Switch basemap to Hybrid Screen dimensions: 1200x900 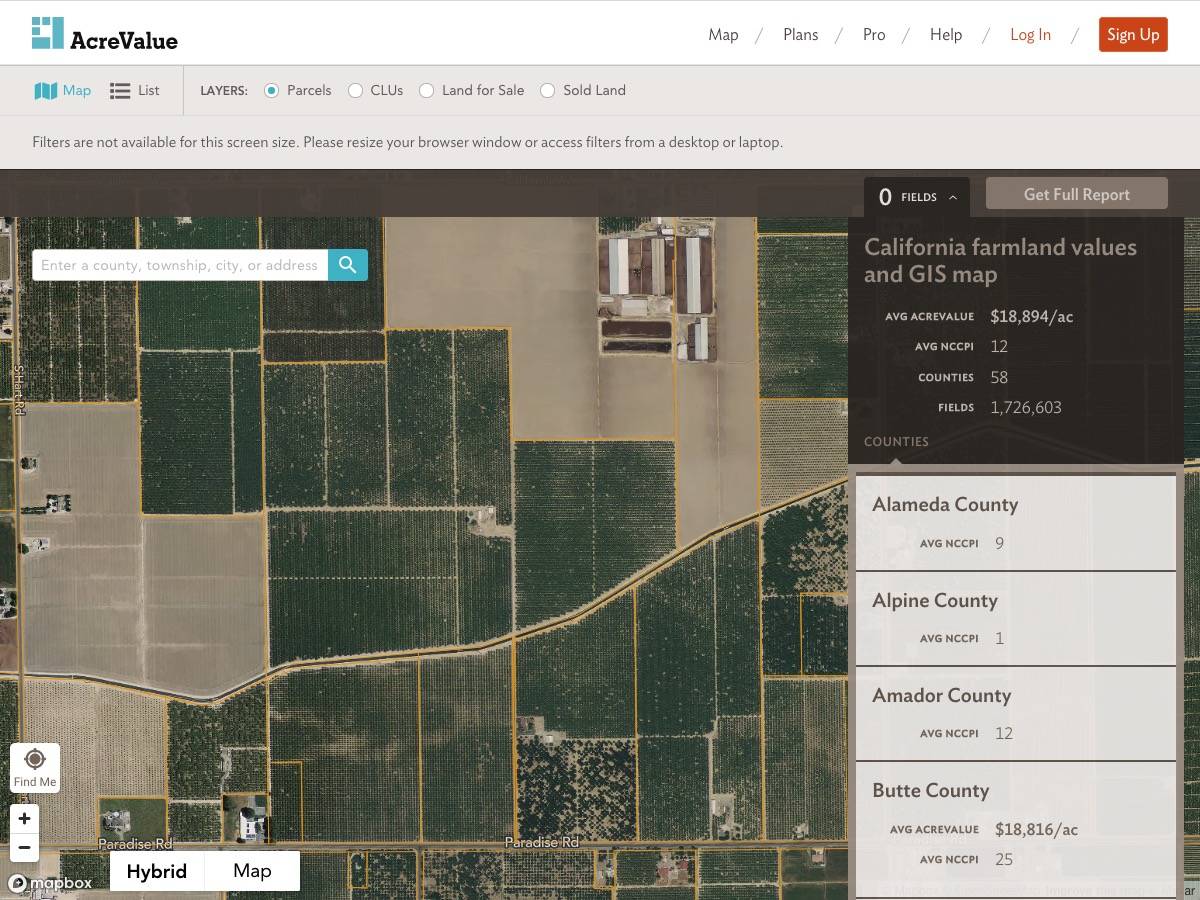pyautogui.click(x=157, y=871)
